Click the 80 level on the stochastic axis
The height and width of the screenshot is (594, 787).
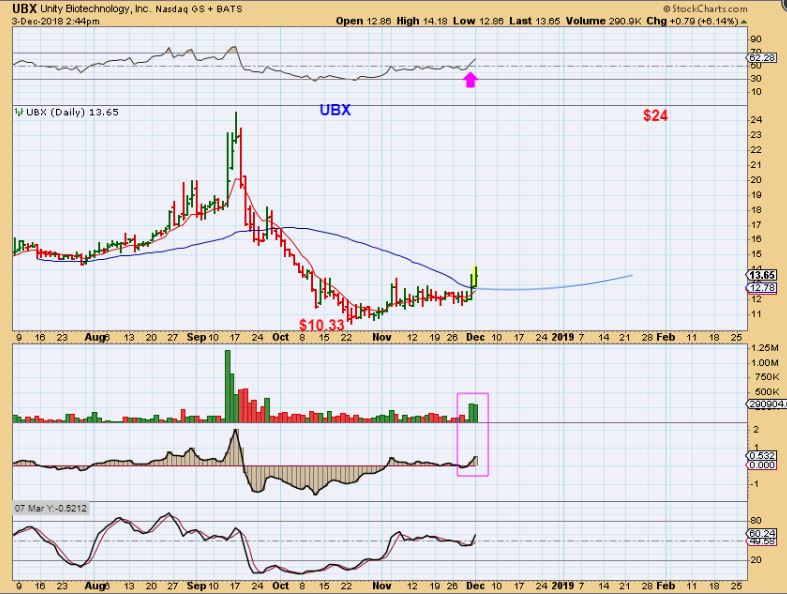[x=756, y=521]
